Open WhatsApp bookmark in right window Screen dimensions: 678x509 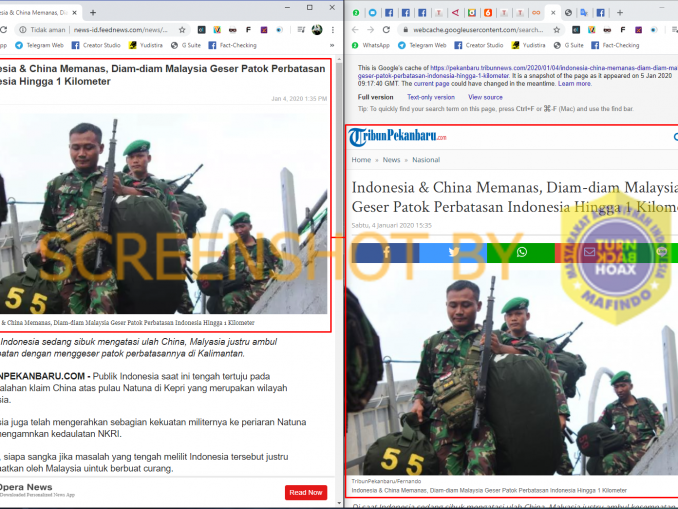point(371,45)
